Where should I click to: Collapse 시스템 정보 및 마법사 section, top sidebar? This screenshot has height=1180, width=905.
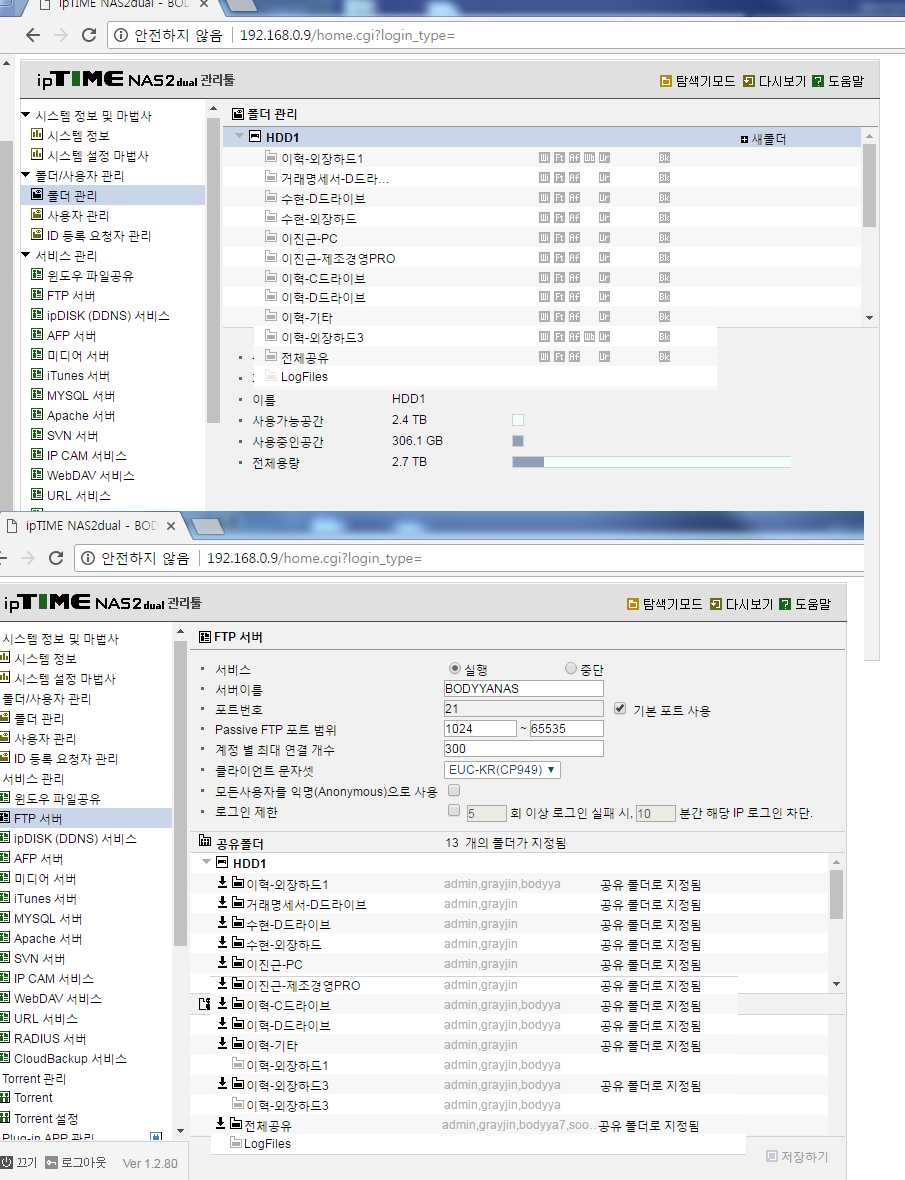coord(26,115)
